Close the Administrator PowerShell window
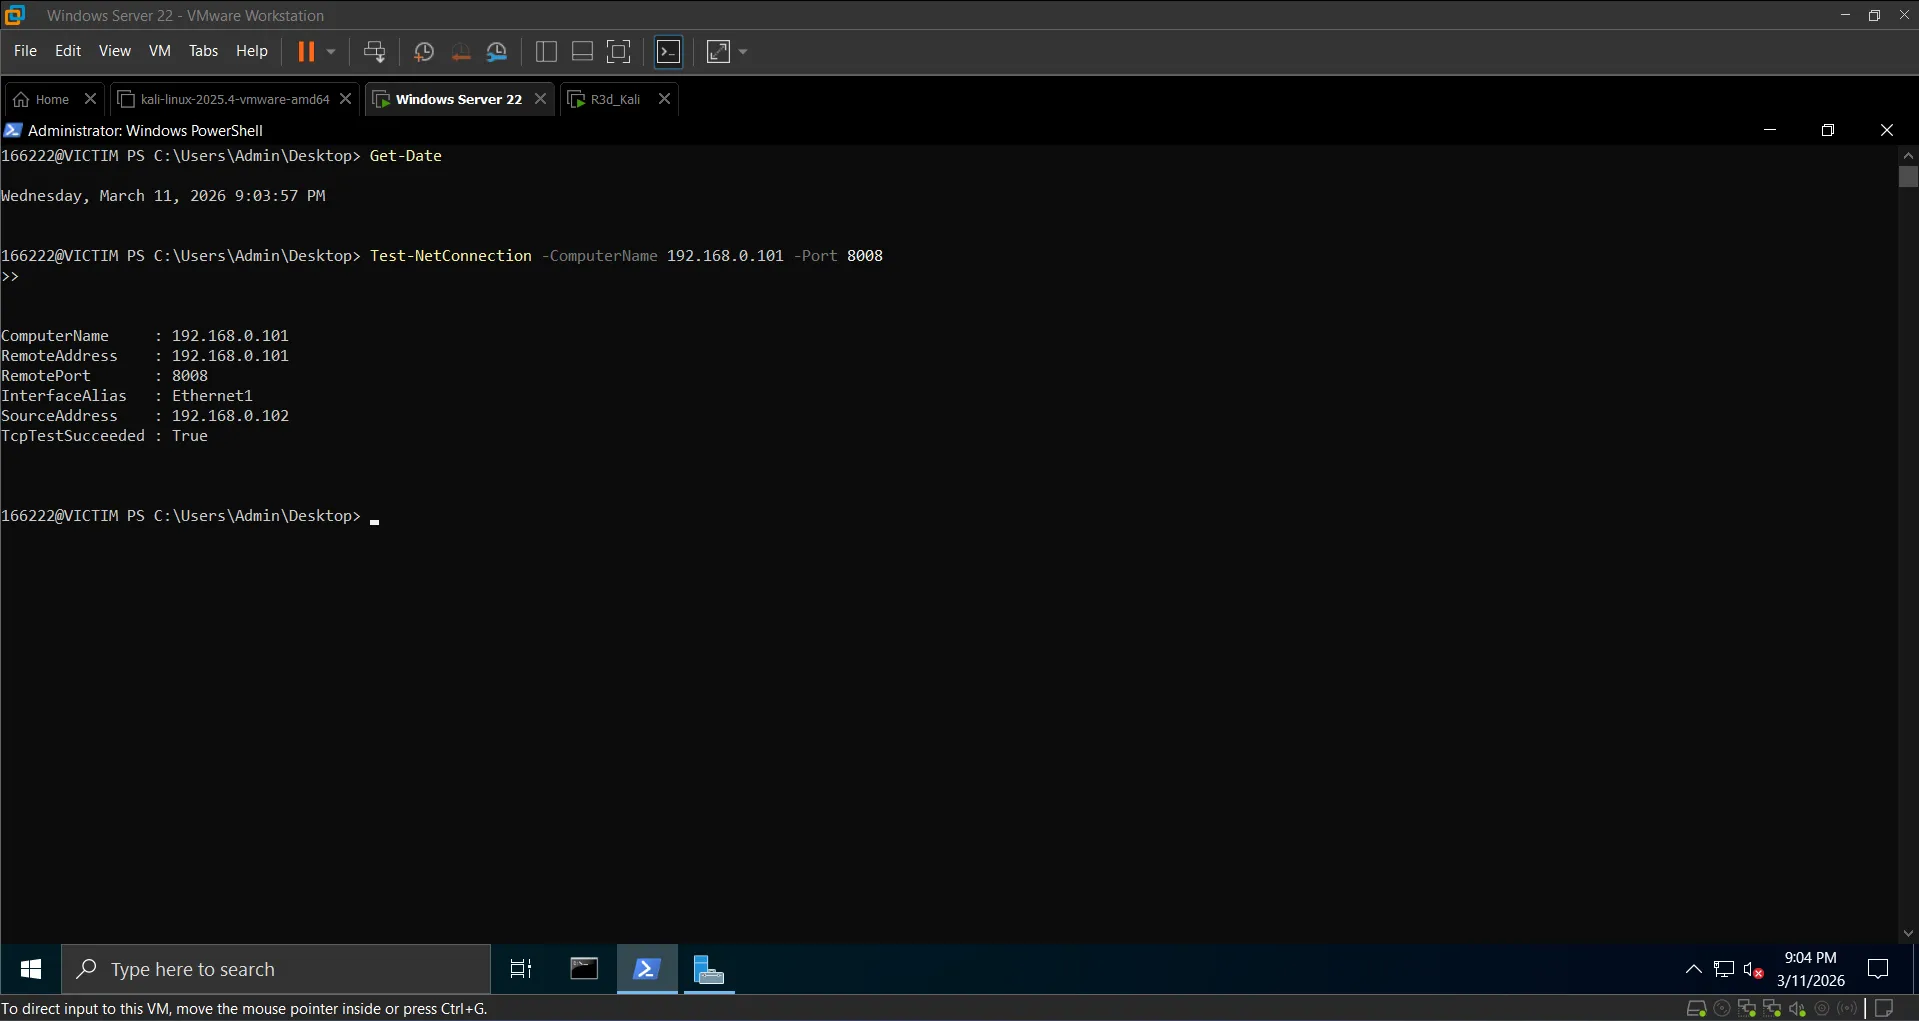This screenshot has width=1919, height=1021. [1887, 130]
